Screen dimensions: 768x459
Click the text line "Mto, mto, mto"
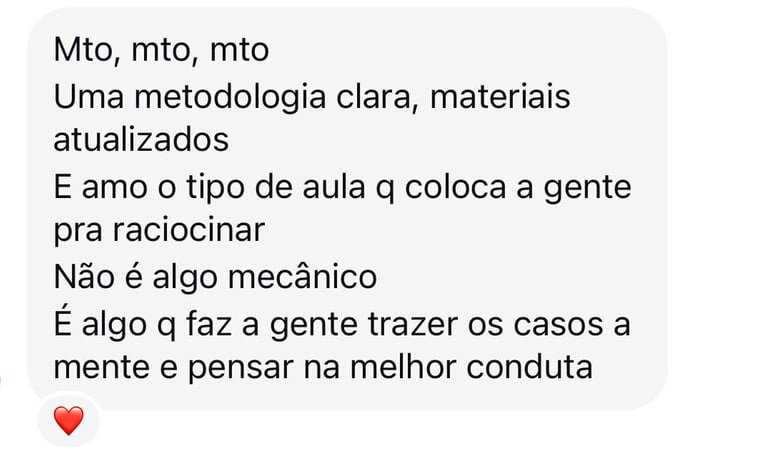(x=161, y=50)
